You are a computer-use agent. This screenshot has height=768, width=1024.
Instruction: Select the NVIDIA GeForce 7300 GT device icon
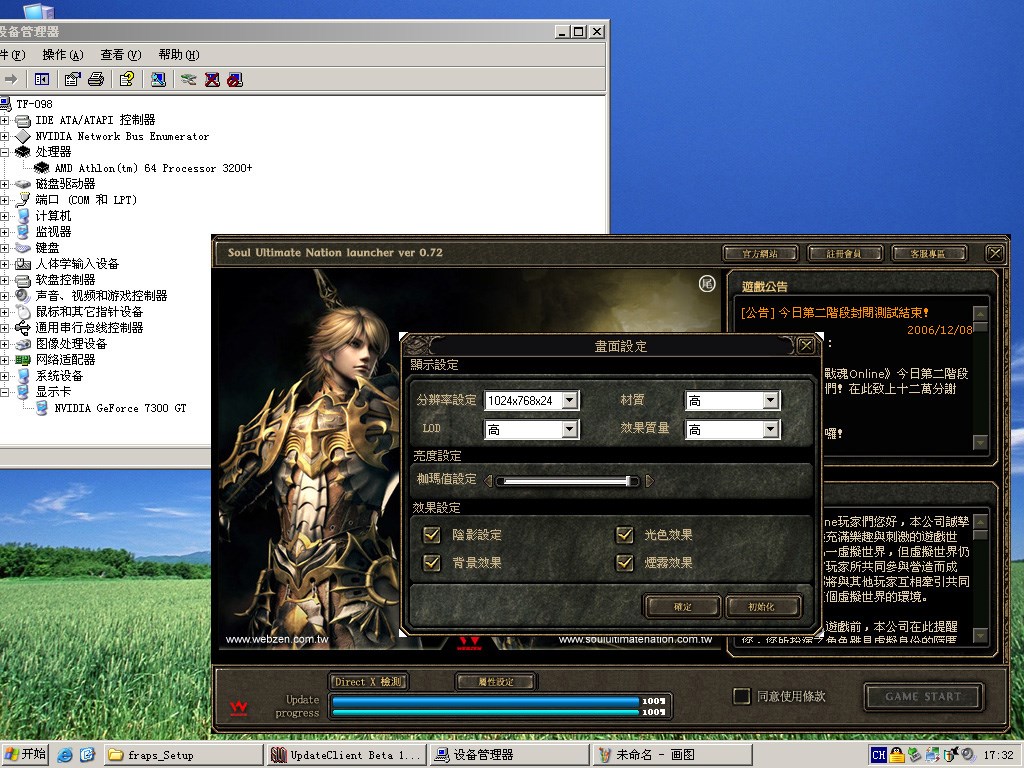click(42, 408)
